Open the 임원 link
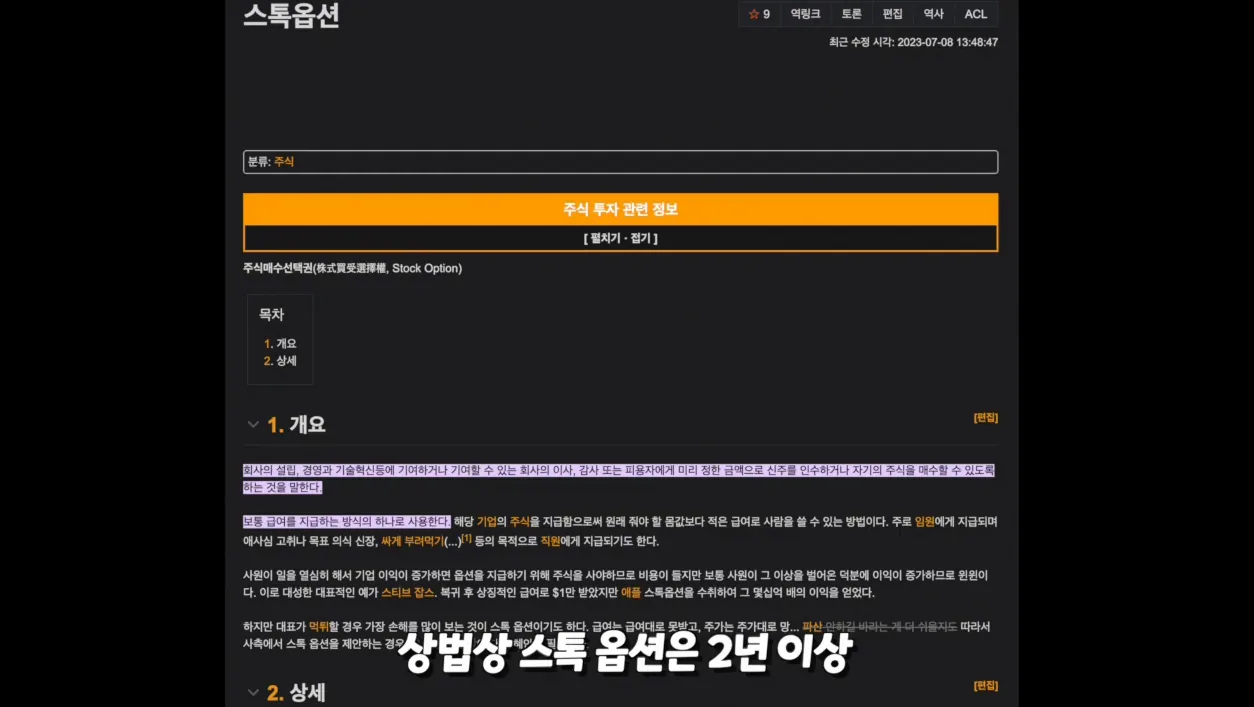1254x707 pixels. coord(924,522)
